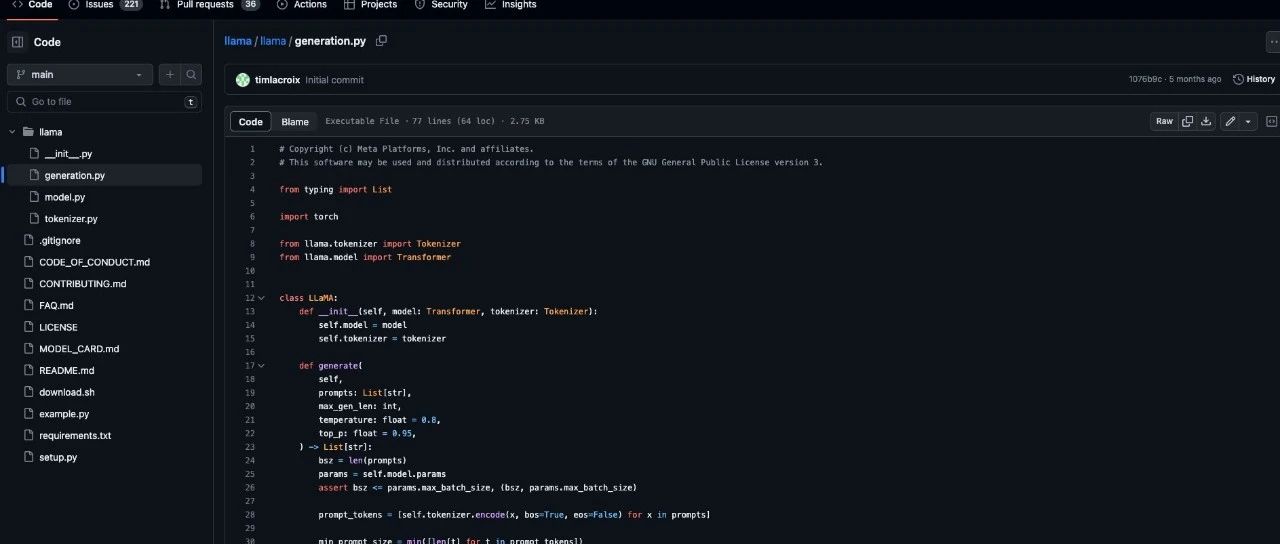Click the search icon beside the branch selector

[191, 74]
